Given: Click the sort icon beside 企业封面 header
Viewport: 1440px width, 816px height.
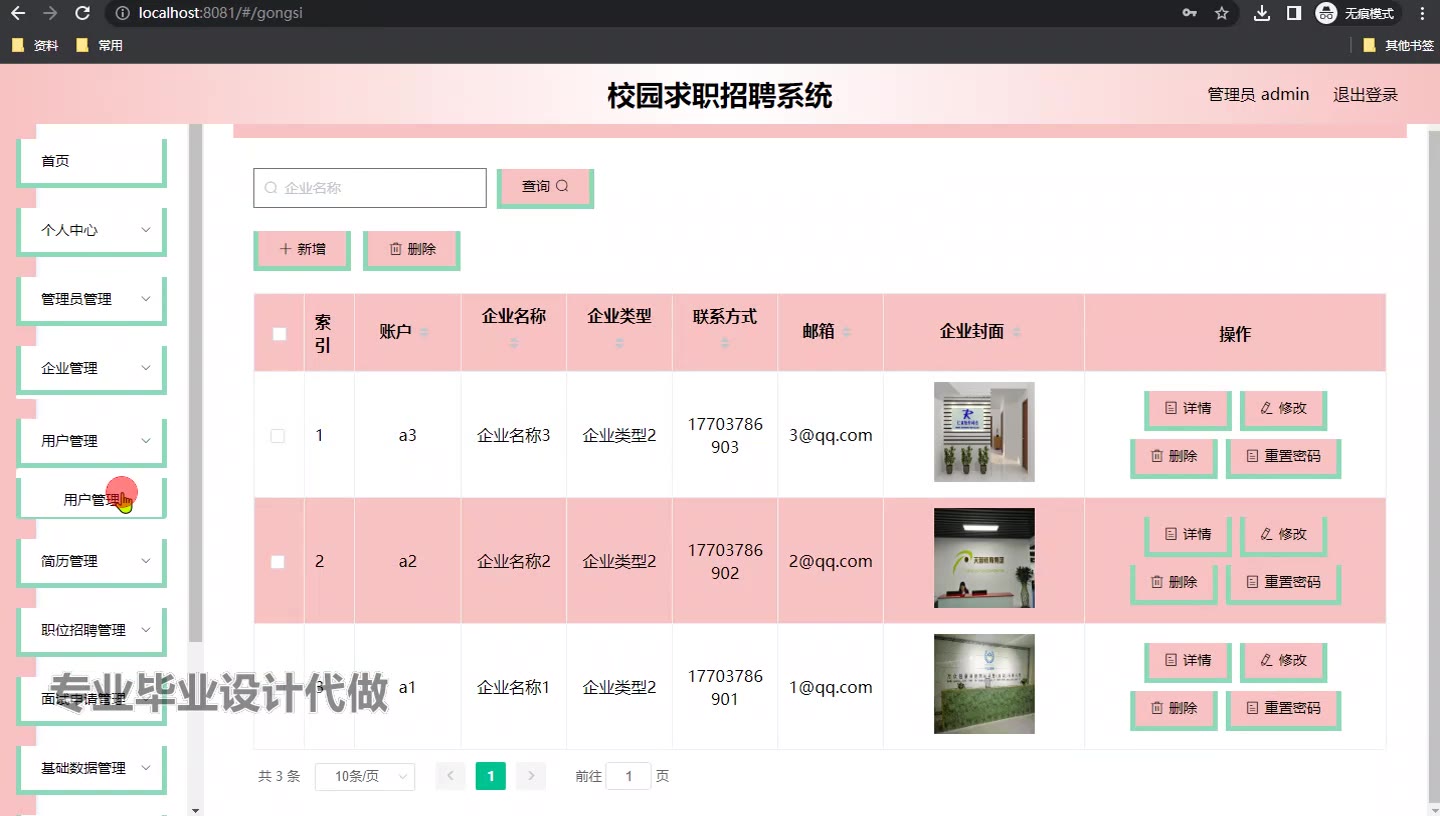Looking at the screenshot, I should click(1016, 332).
